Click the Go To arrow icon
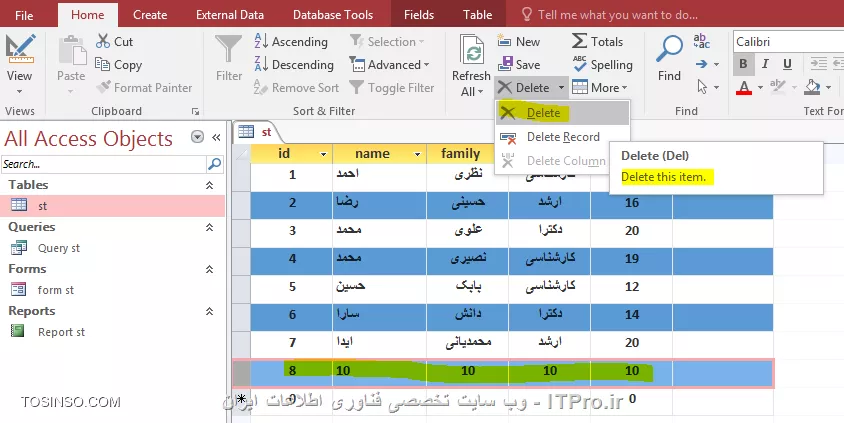The height and width of the screenshot is (423, 844). point(701,65)
